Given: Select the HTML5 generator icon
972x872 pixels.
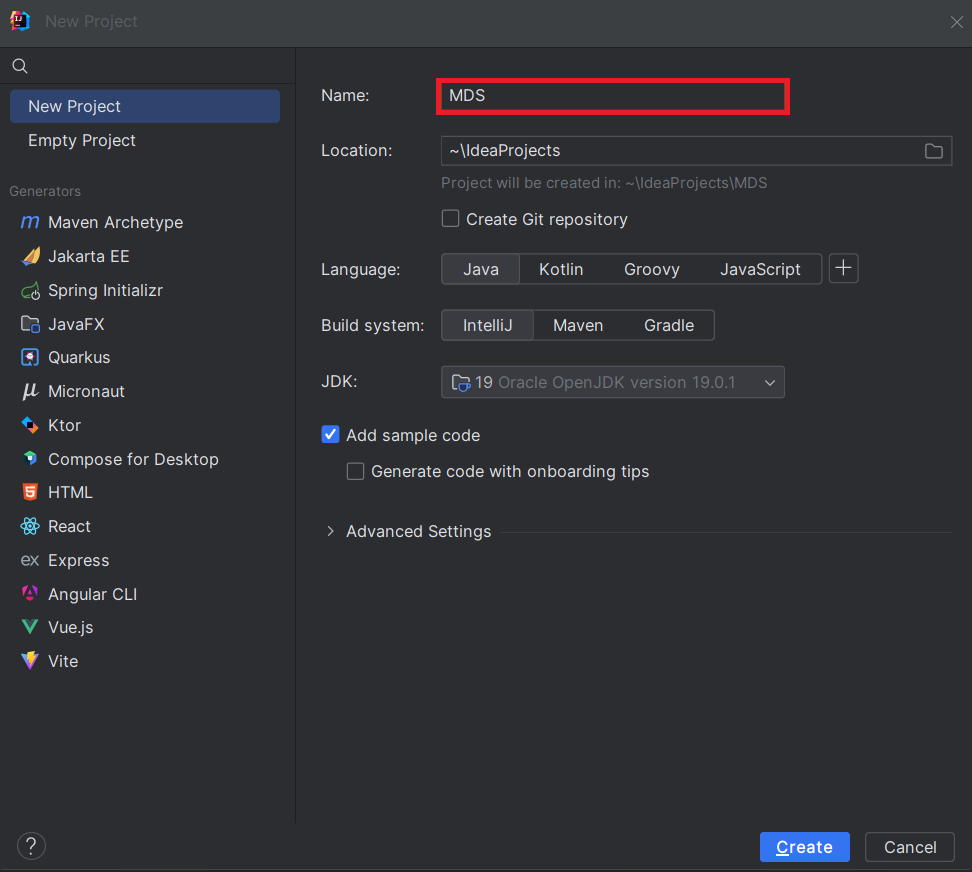Looking at the screenshot, I should click(x=30, y=492).
